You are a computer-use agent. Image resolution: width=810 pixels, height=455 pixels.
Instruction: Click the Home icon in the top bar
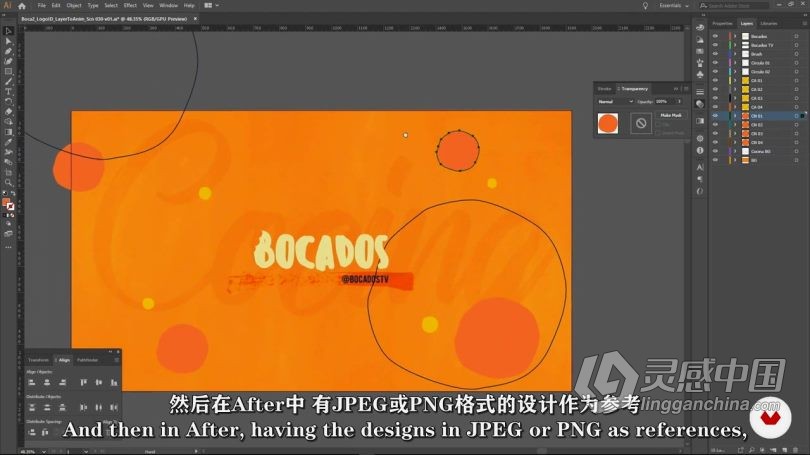click(22, 6)
